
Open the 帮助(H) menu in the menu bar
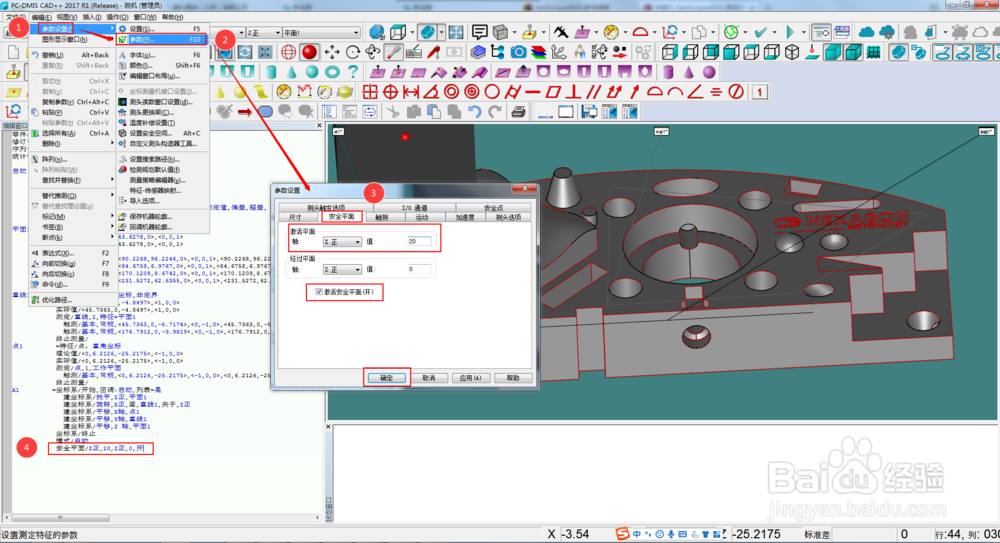172,17
